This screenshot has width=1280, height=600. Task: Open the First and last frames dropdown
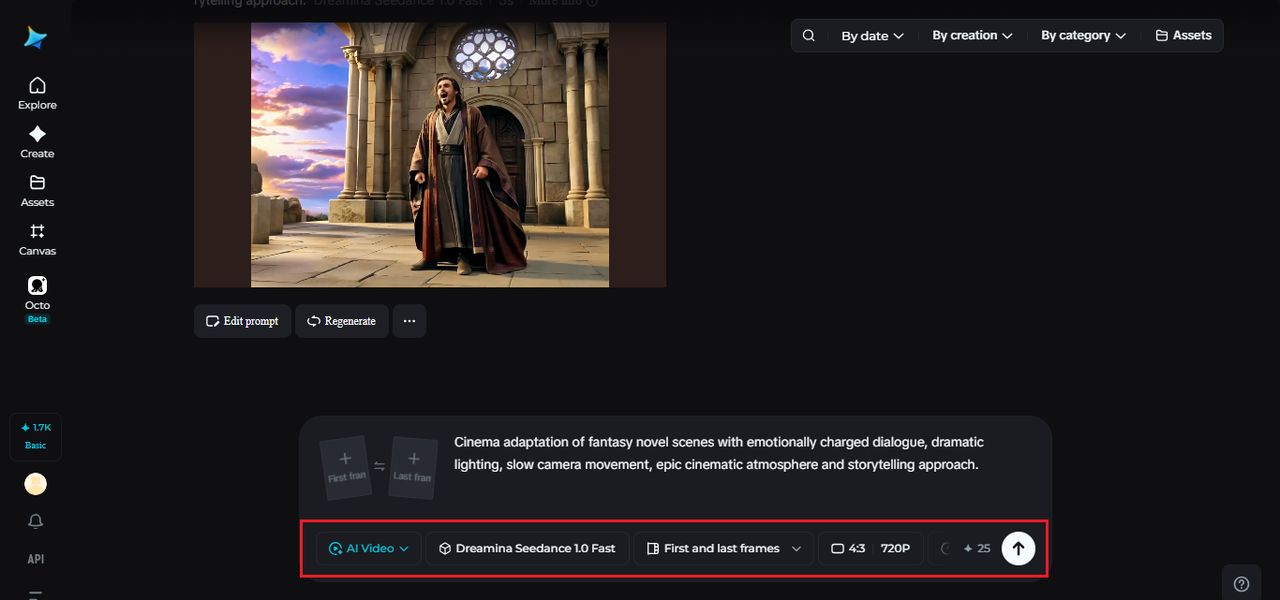pyautogui.click(x=723, y=548)
